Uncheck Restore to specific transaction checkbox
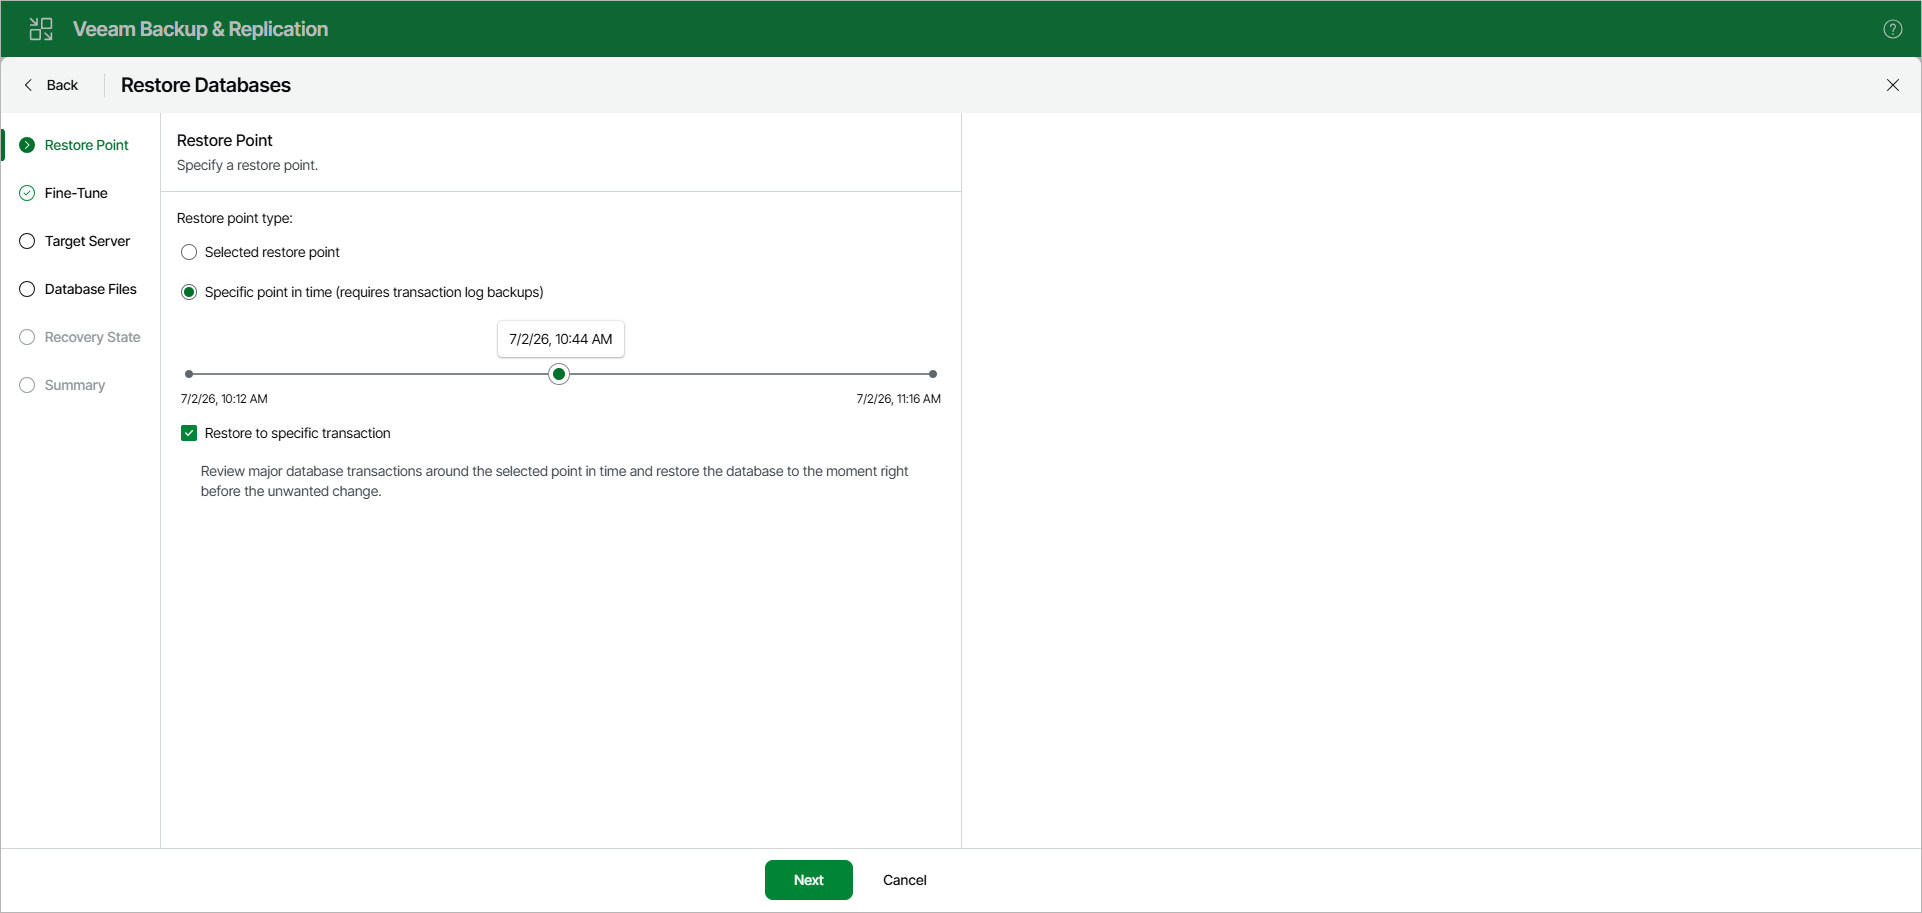 click(189, 433)
